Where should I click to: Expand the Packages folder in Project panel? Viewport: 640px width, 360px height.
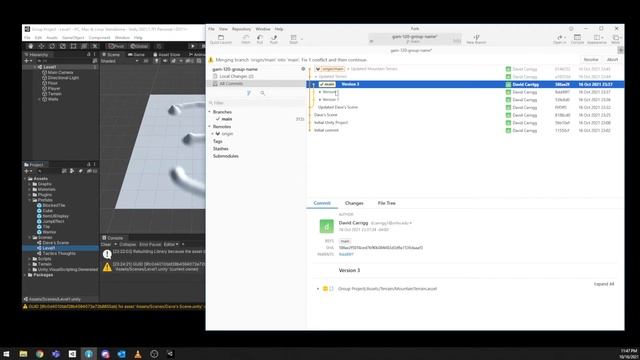(25, 275)
